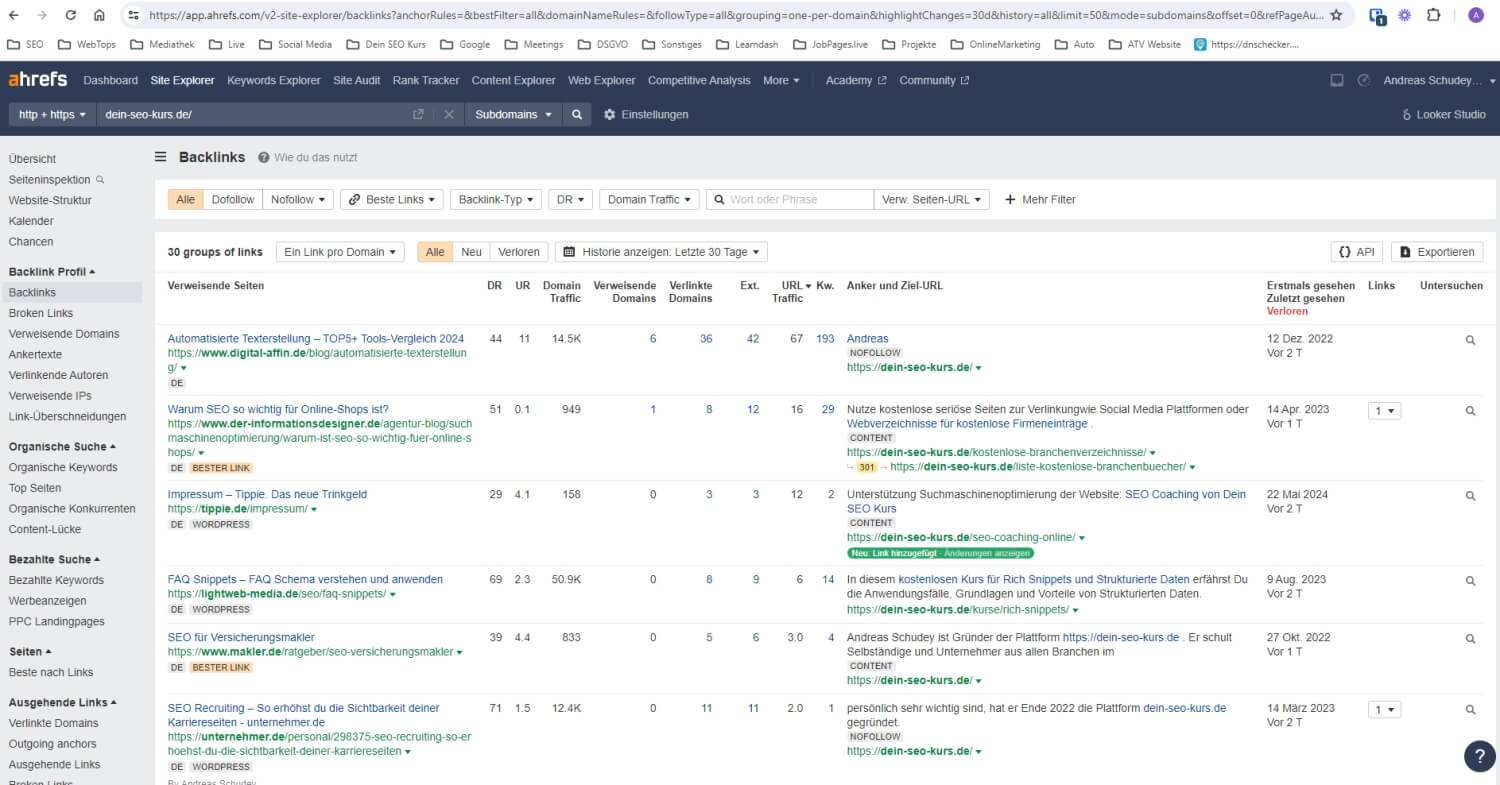
Task: Open the 'Wie du das nutzt' help icon
Action: pyautogui.click(x=264, y=158)
